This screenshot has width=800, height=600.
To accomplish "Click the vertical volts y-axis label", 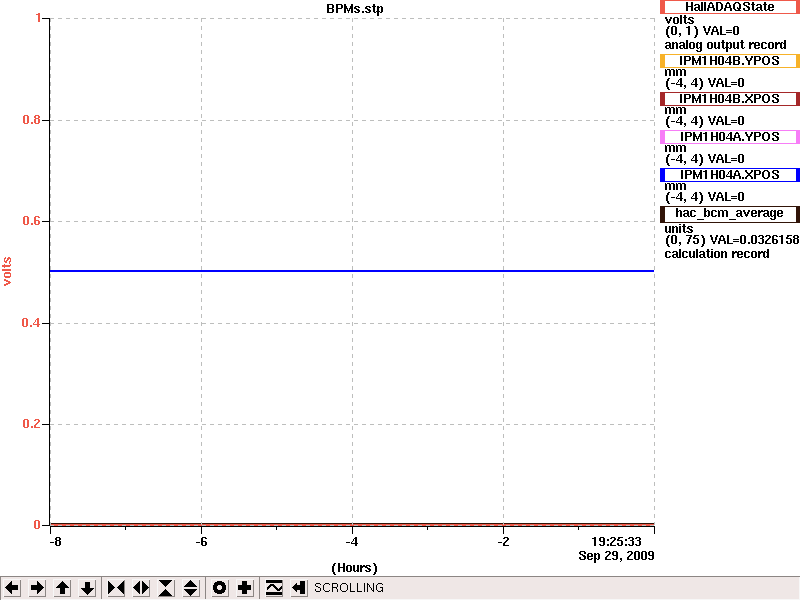I will coord(7,271).
